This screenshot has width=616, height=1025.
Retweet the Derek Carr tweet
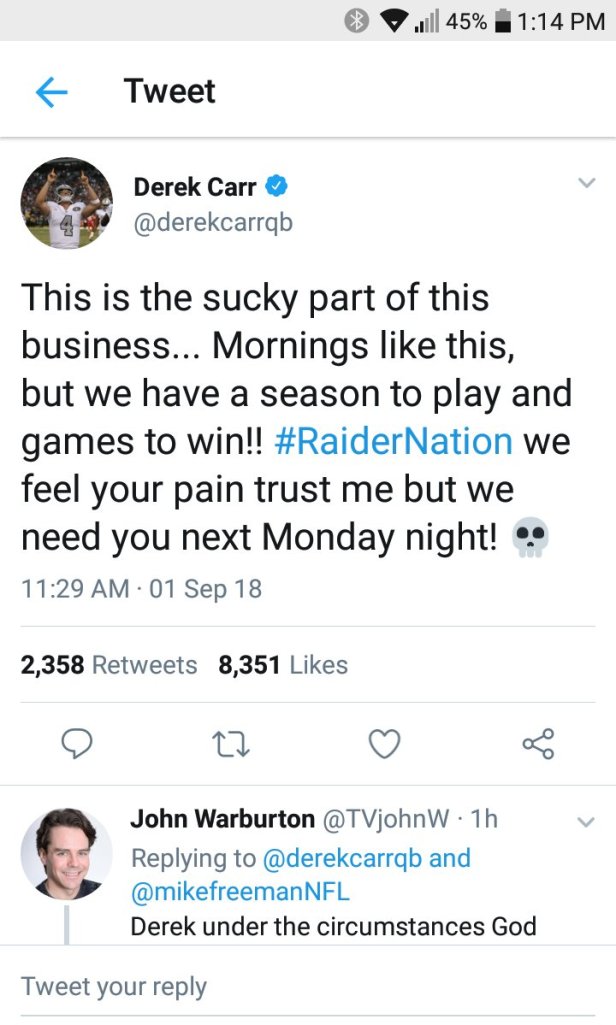pos(232,743)
